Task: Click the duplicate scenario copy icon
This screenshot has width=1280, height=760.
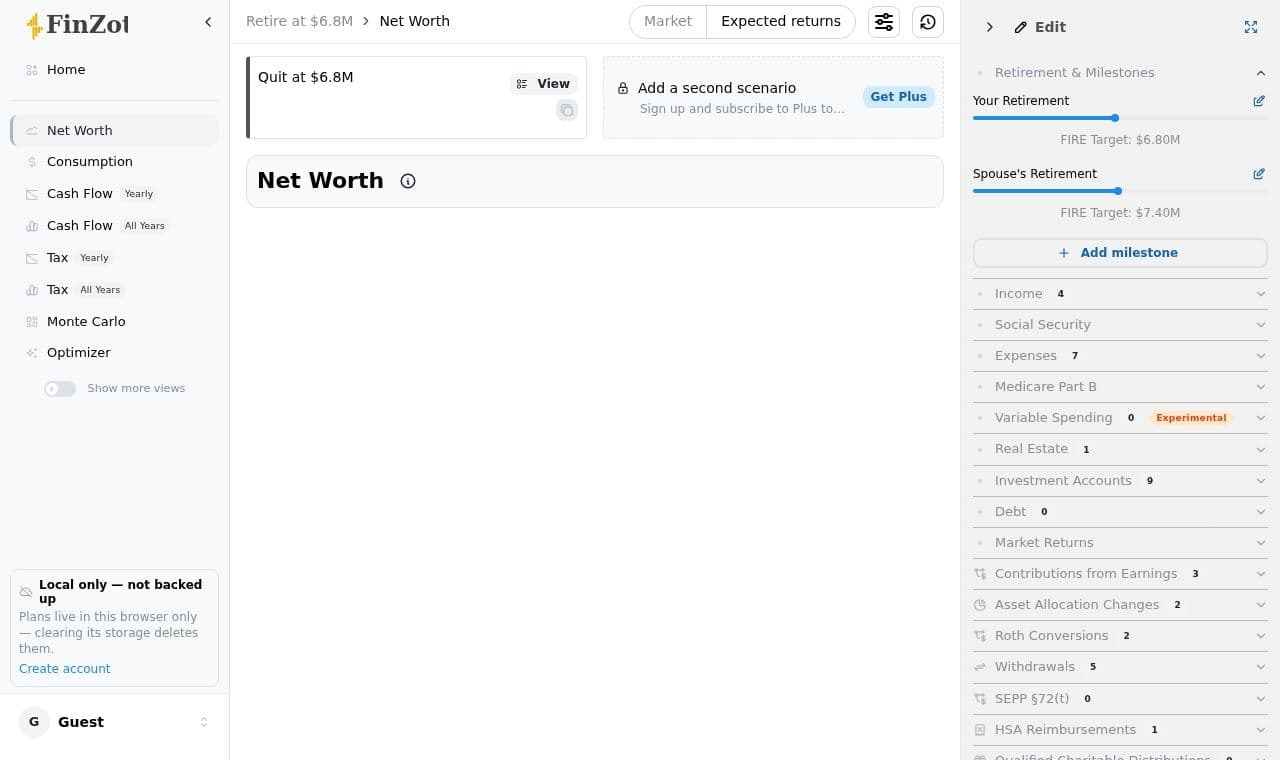Action: [x=567, y=110]
